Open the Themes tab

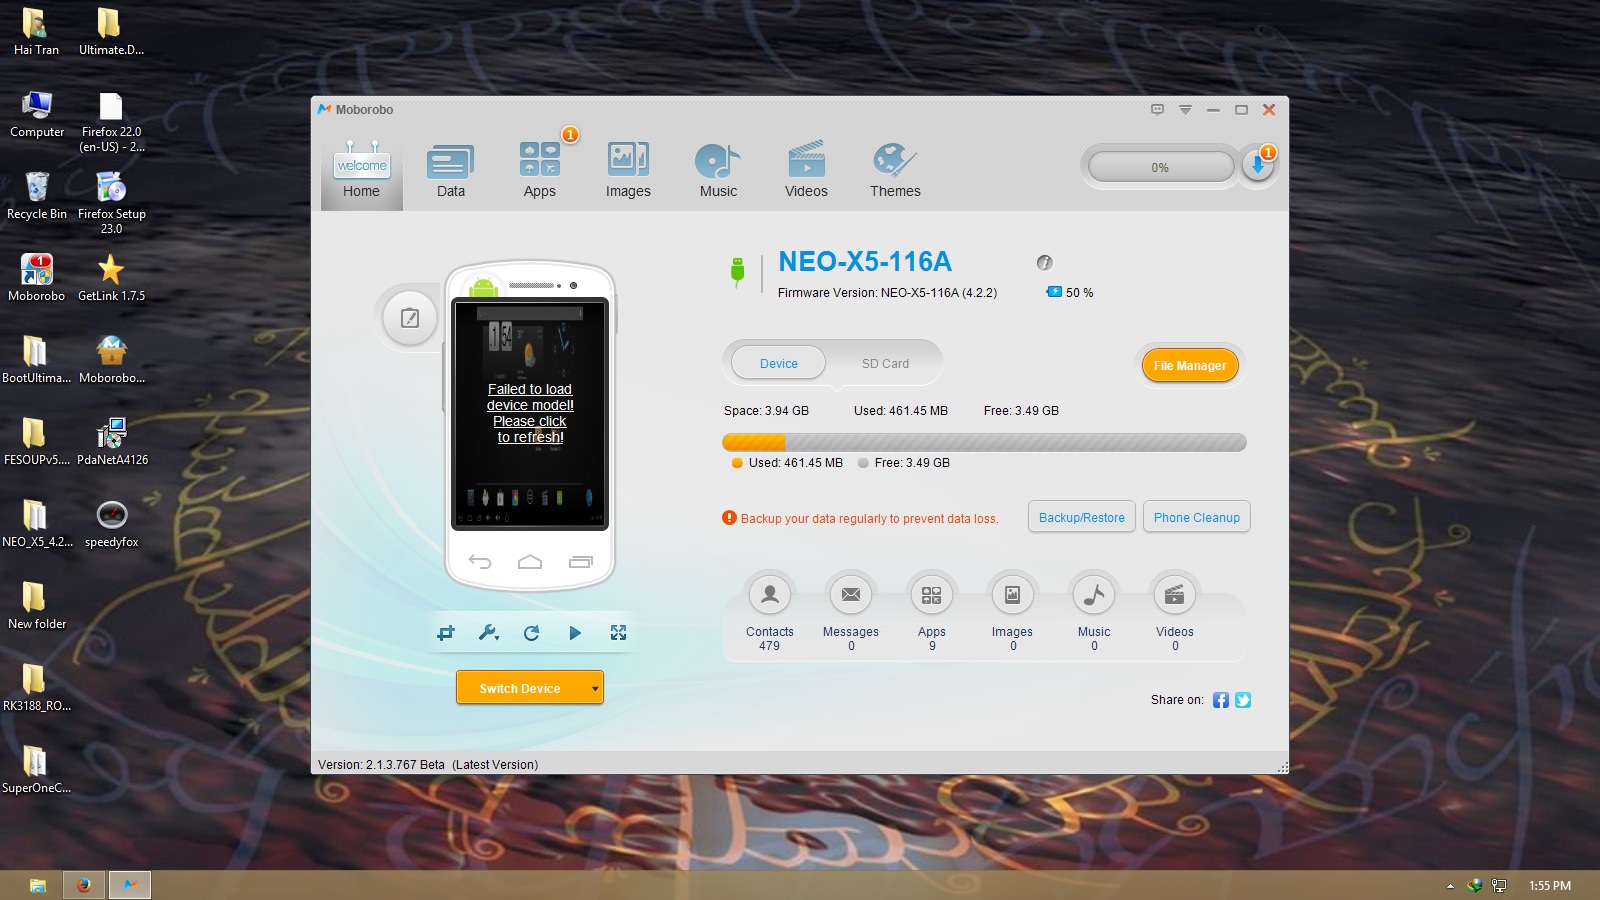(x=895, y=170)
